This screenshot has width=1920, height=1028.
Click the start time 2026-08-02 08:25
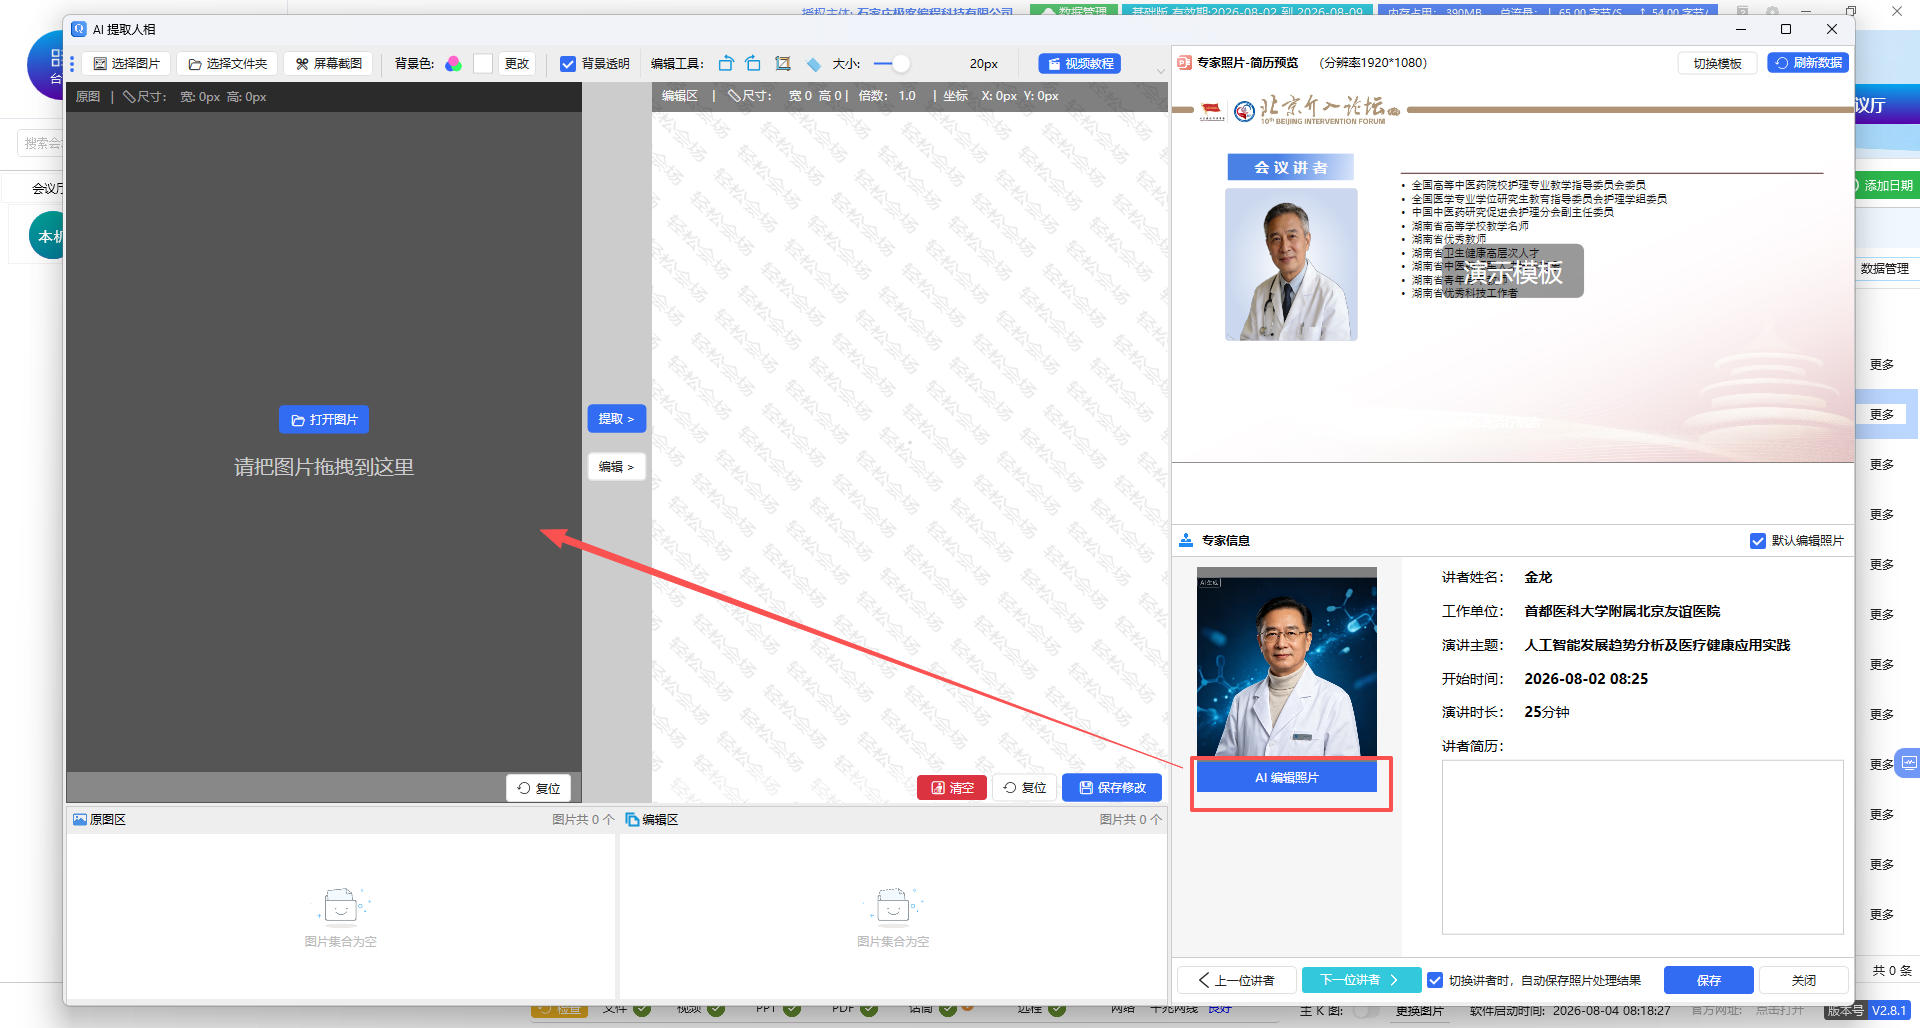1586,679
